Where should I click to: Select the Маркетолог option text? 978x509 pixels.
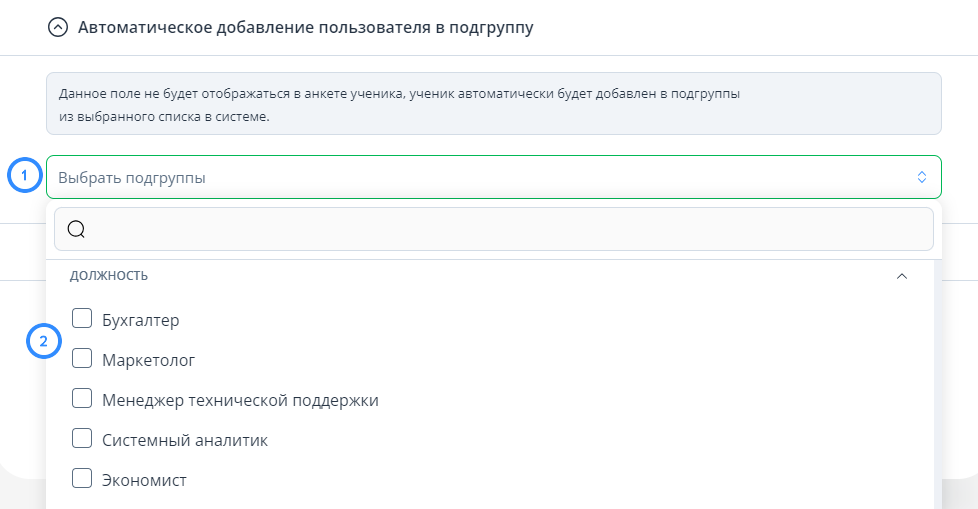pyautogui.click(x=148, y=361)
